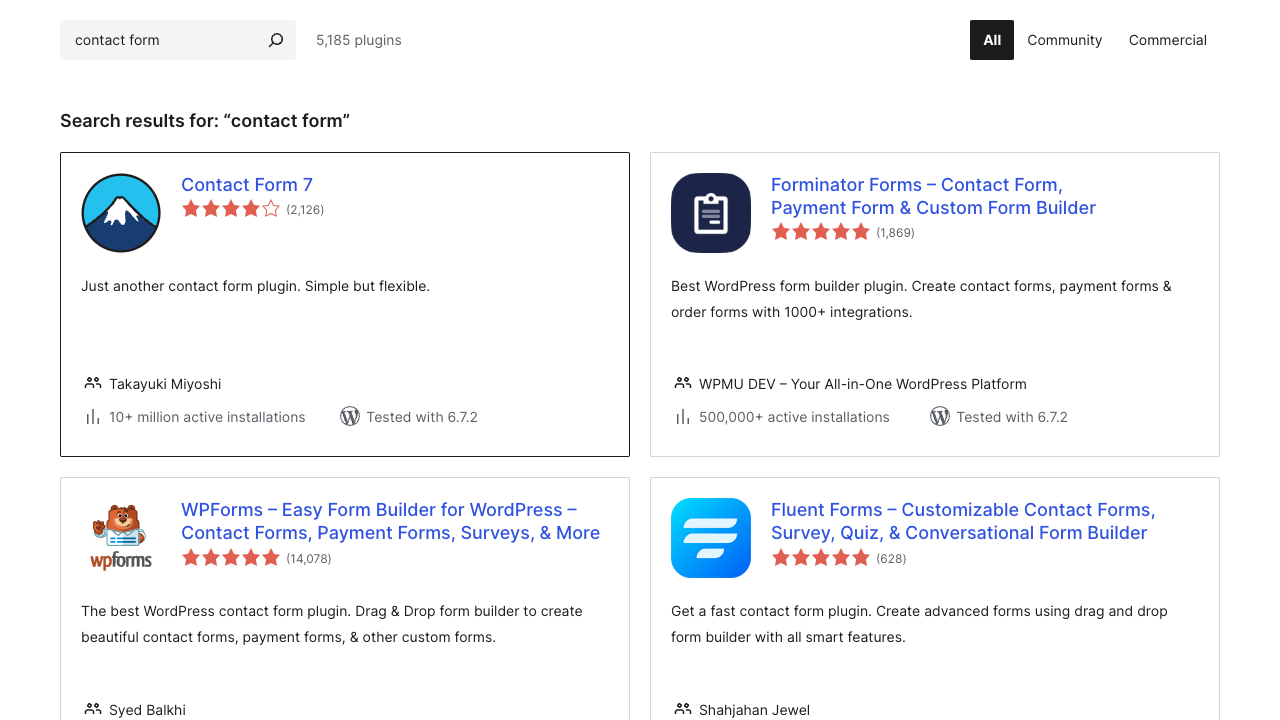View the 2,126 reviews for Contact Form 7
This screenshot has width=1280, height=720.
point(305,209)
